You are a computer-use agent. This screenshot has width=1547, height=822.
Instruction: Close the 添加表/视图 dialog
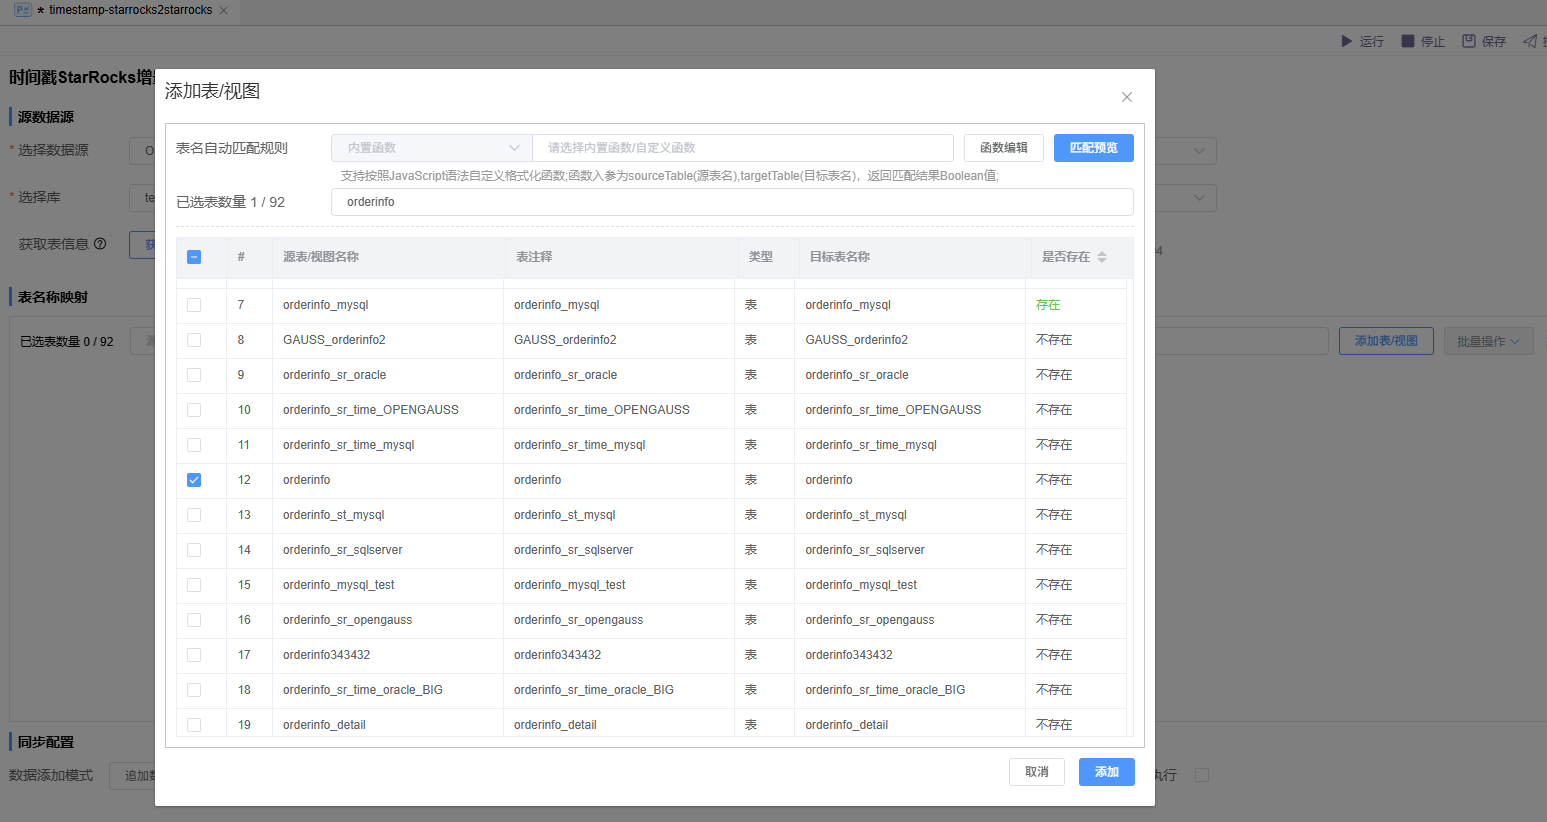click(1127, 97)
